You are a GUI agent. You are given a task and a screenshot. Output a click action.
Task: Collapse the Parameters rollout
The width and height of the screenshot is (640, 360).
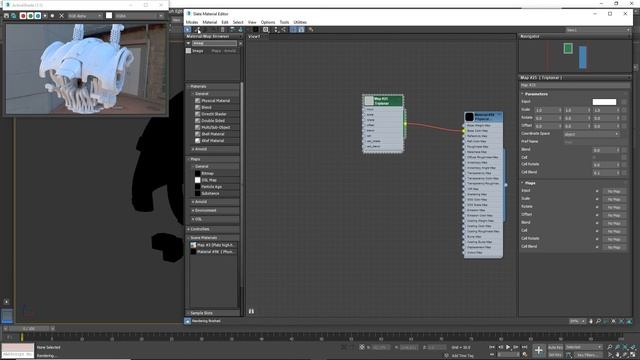(522, 94)
